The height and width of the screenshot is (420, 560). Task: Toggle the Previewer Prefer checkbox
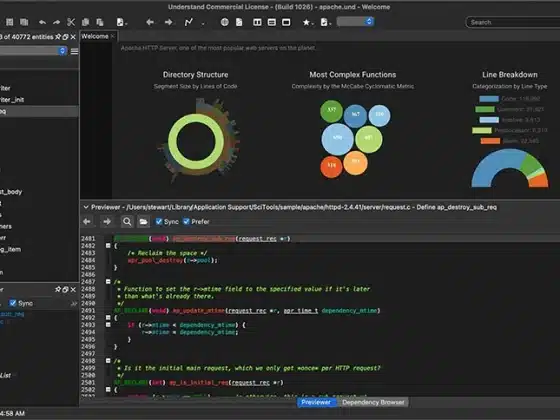[186, 222]
